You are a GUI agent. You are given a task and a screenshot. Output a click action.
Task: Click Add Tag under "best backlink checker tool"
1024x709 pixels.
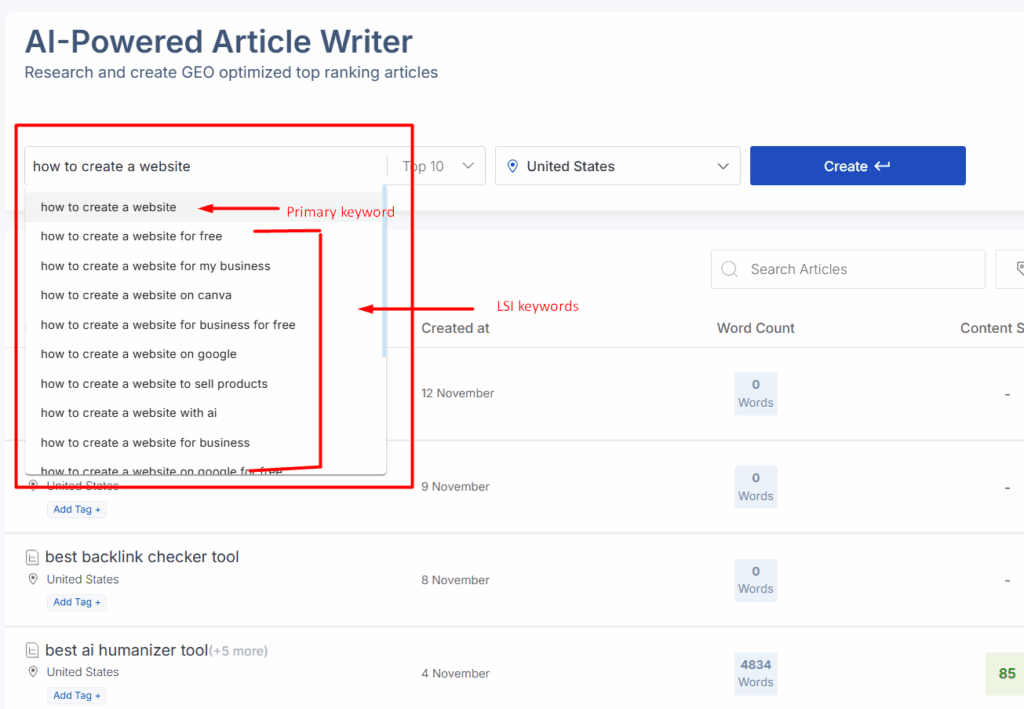pos(76,601)
